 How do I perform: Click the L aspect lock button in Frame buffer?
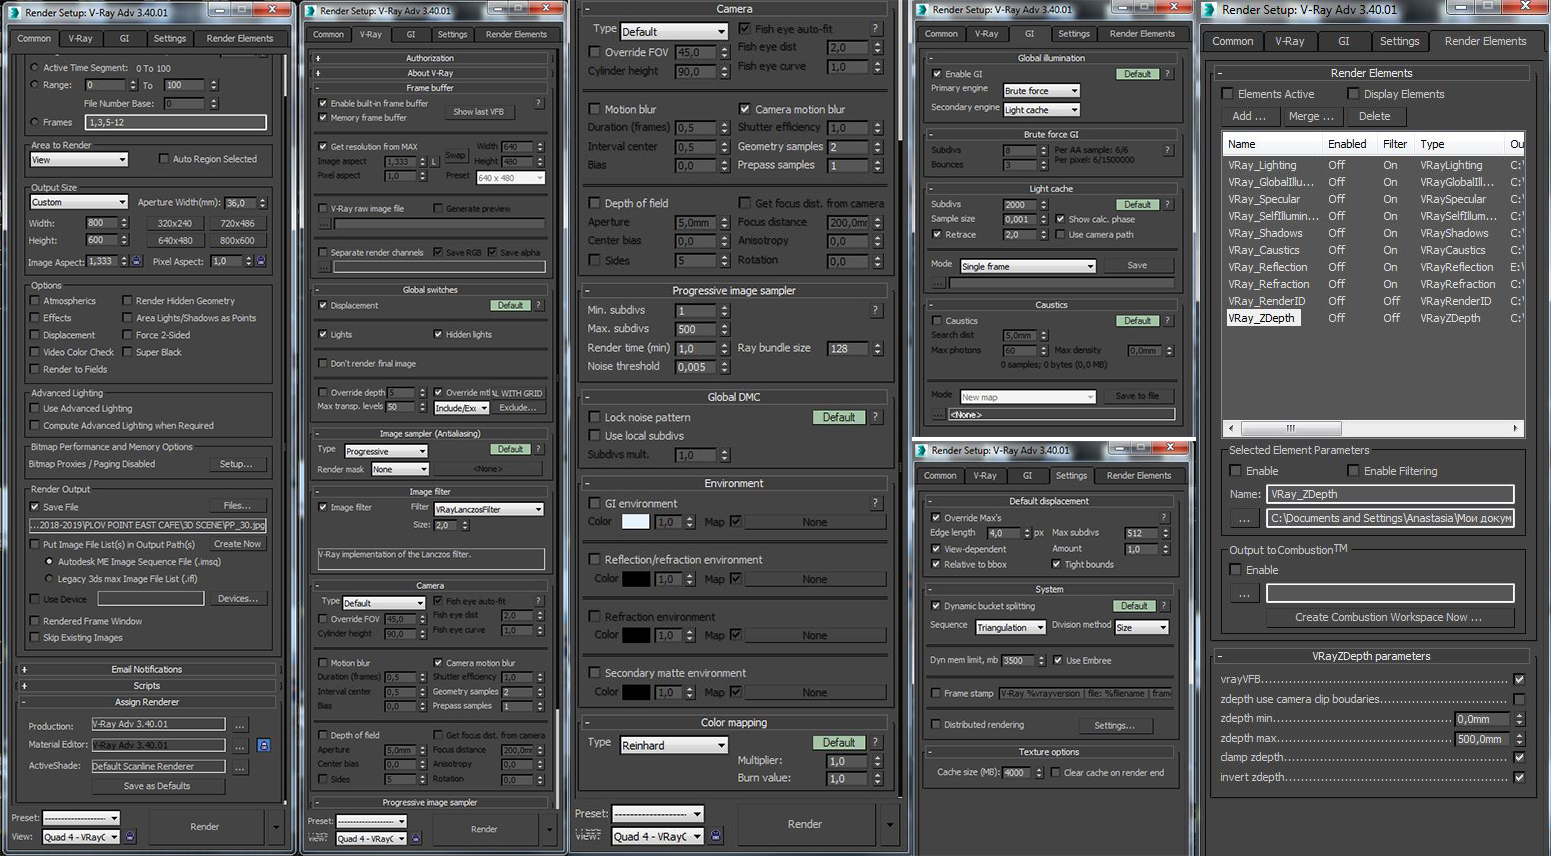(x=435, y=161)
